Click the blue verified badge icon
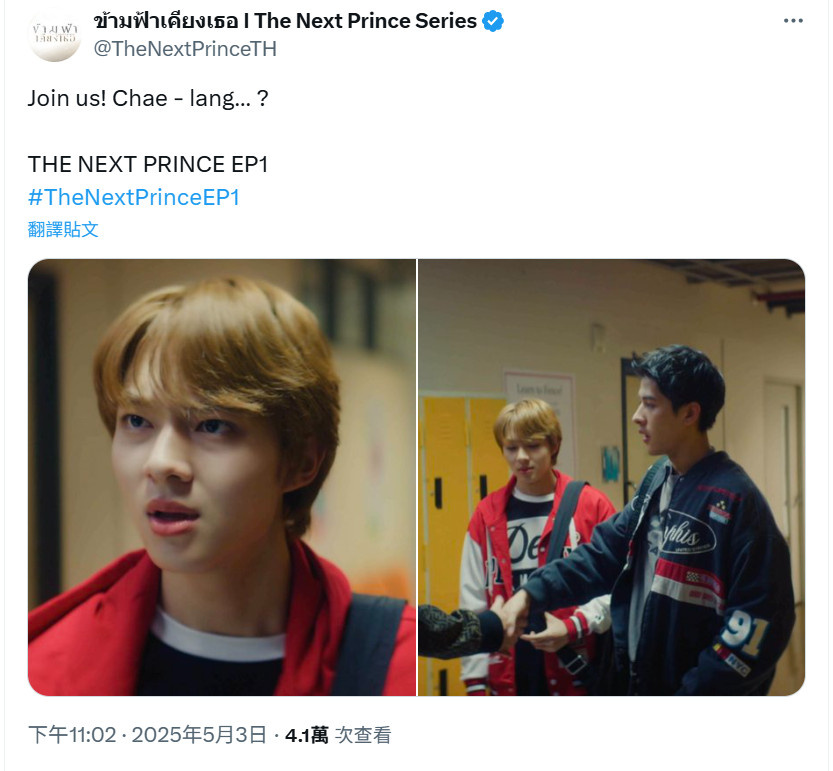 tap(492, 21)
